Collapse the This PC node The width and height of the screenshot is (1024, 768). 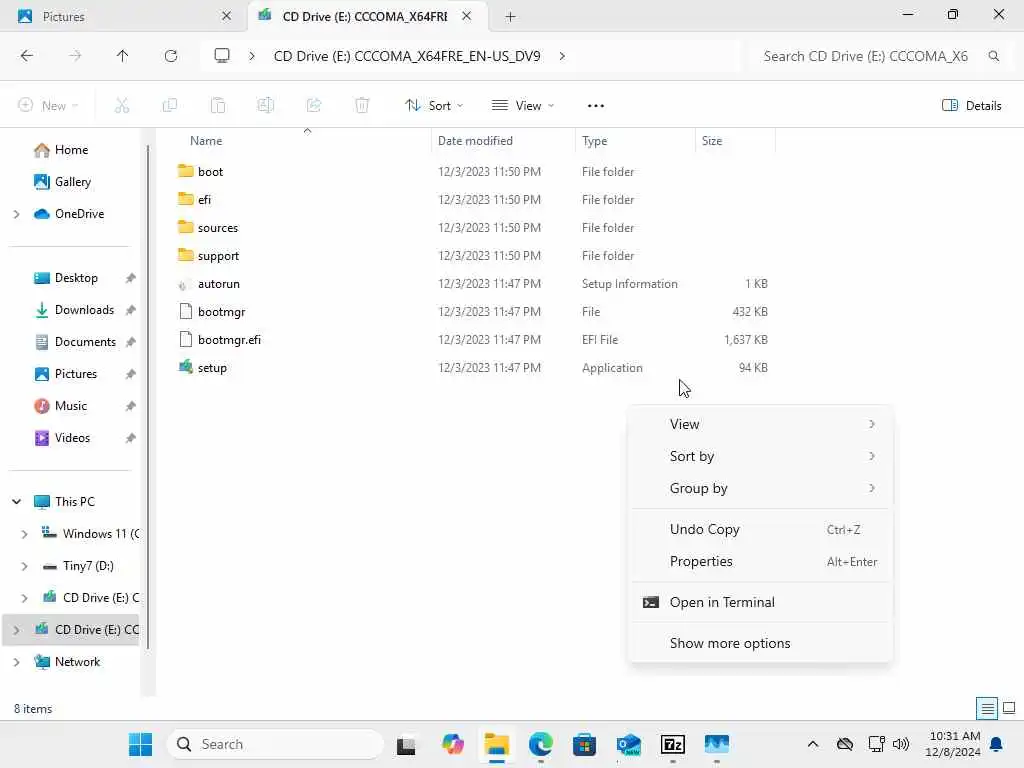(17, 502)
